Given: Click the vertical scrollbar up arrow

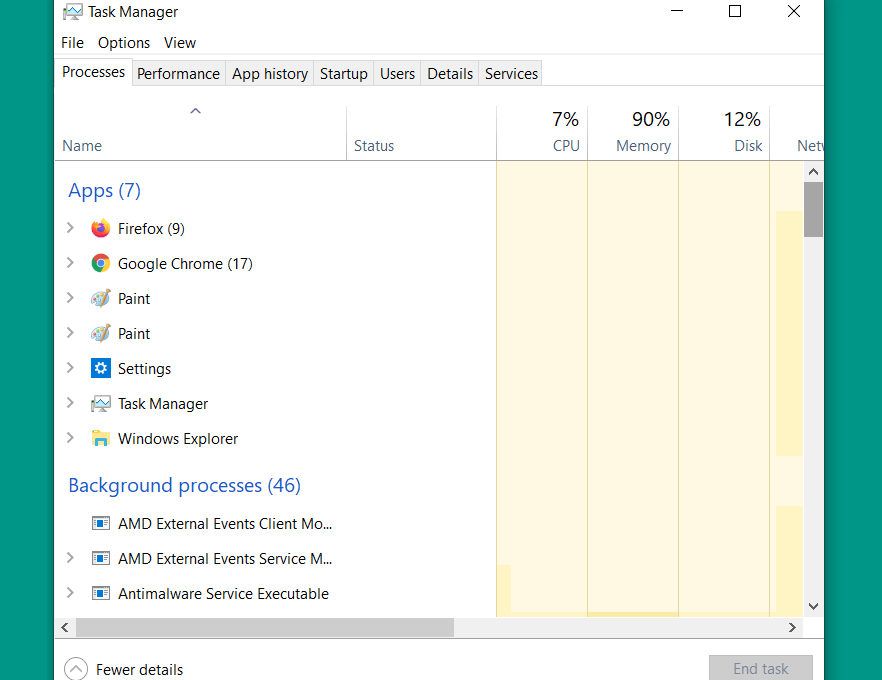Looking at the screenshot, I should point(813,172).
